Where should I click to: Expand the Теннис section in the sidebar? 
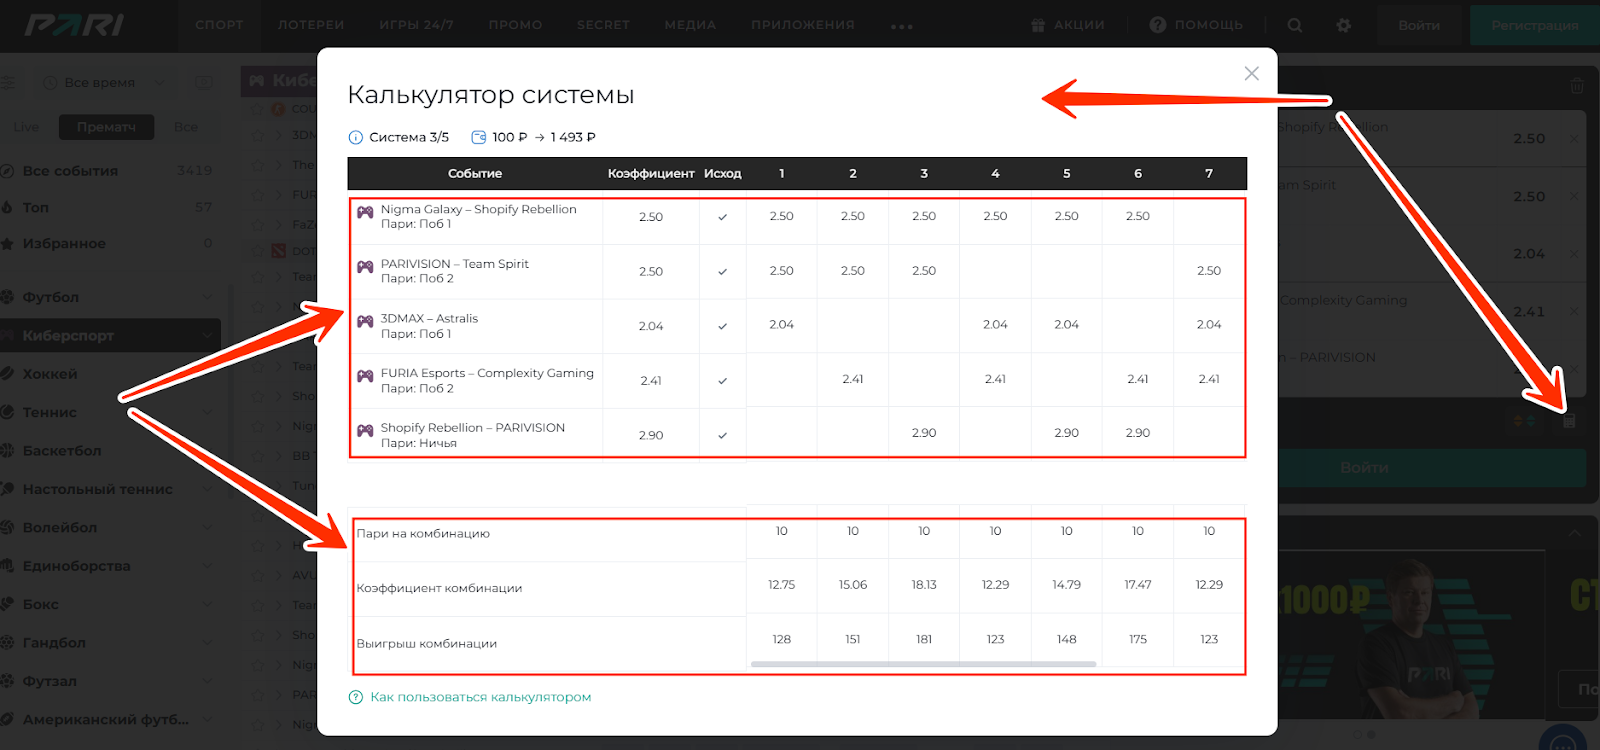click(x=207, y=412)
